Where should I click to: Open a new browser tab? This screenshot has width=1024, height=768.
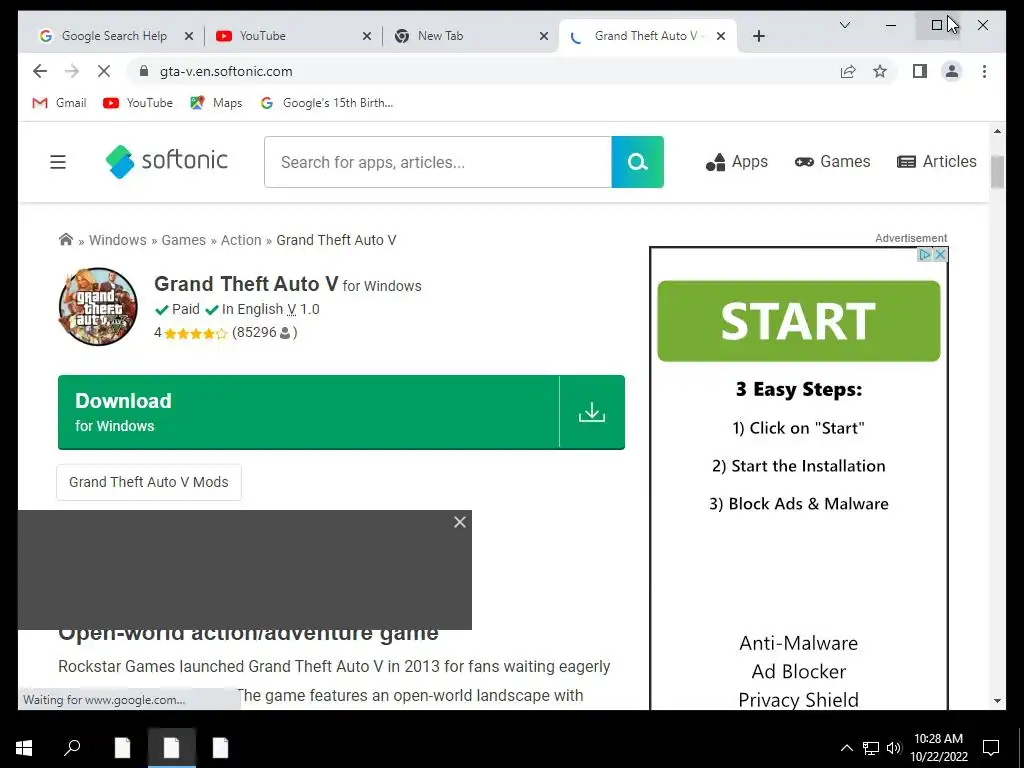(x=758, y=36)
